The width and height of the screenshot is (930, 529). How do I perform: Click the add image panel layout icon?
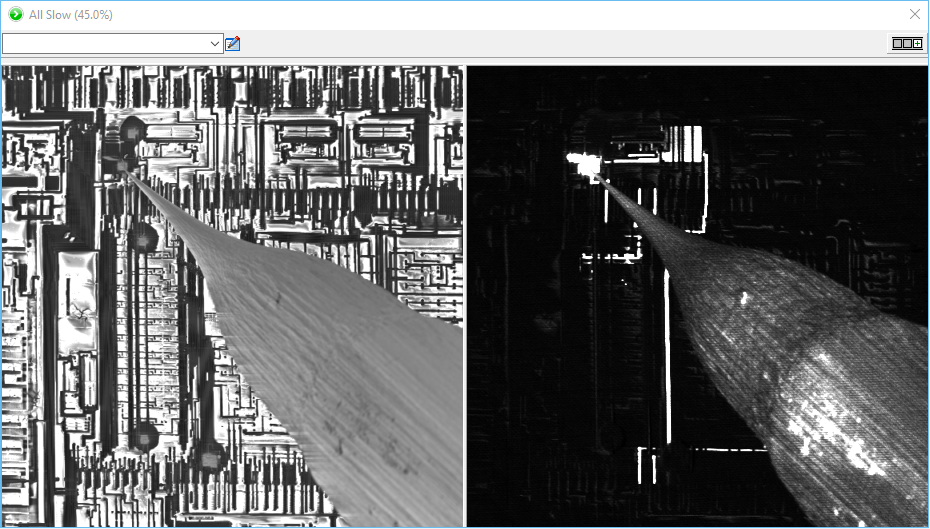(x=907, y=43)
